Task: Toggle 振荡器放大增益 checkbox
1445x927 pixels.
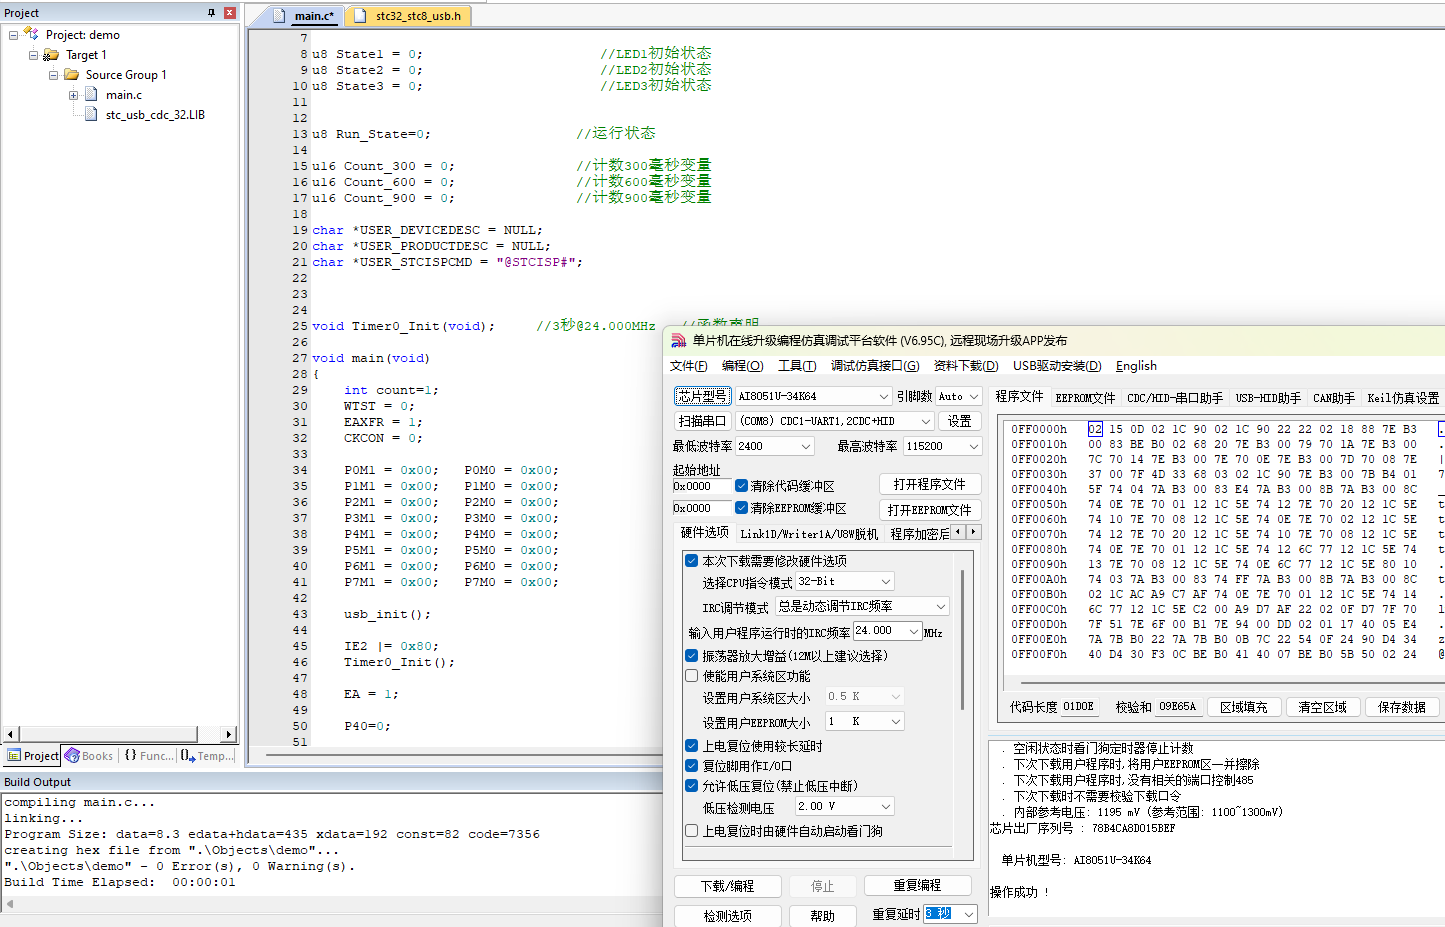Action: click(691, 656)
